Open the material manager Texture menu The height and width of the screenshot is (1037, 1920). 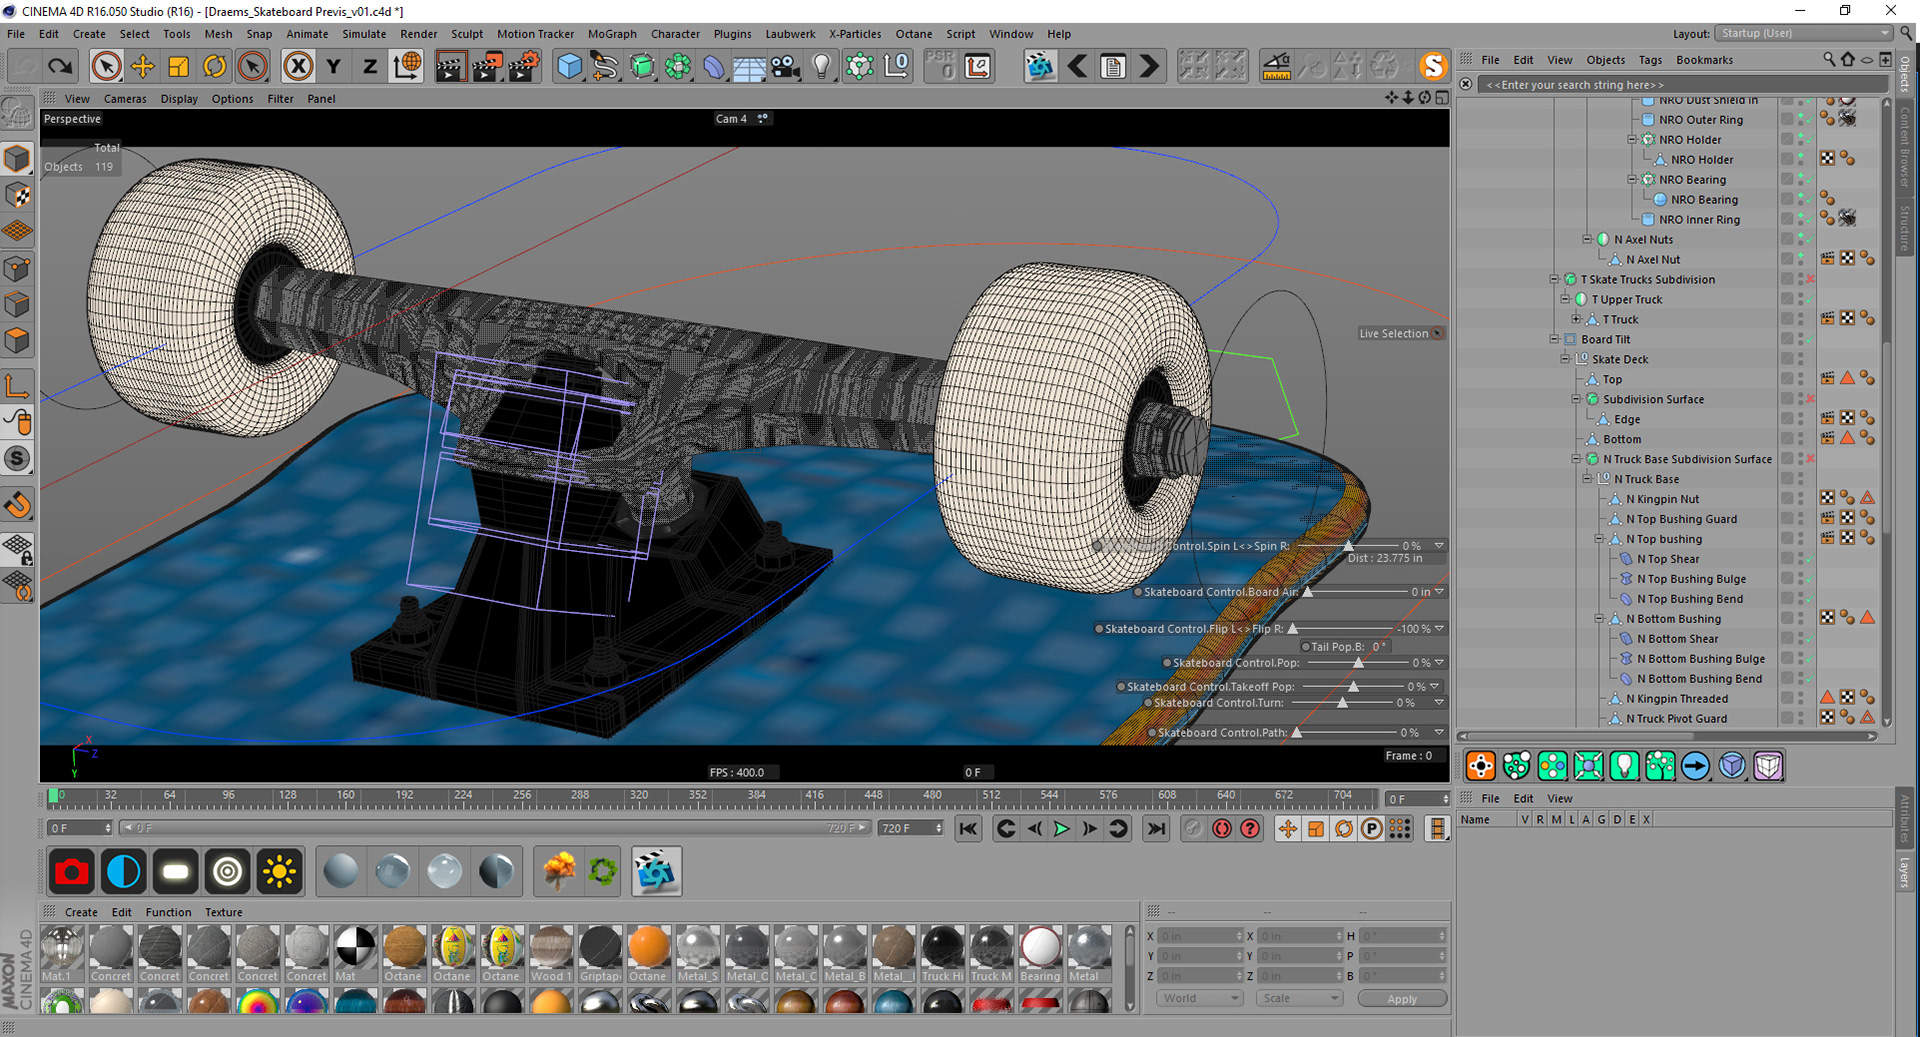click(x=224, y=912)
